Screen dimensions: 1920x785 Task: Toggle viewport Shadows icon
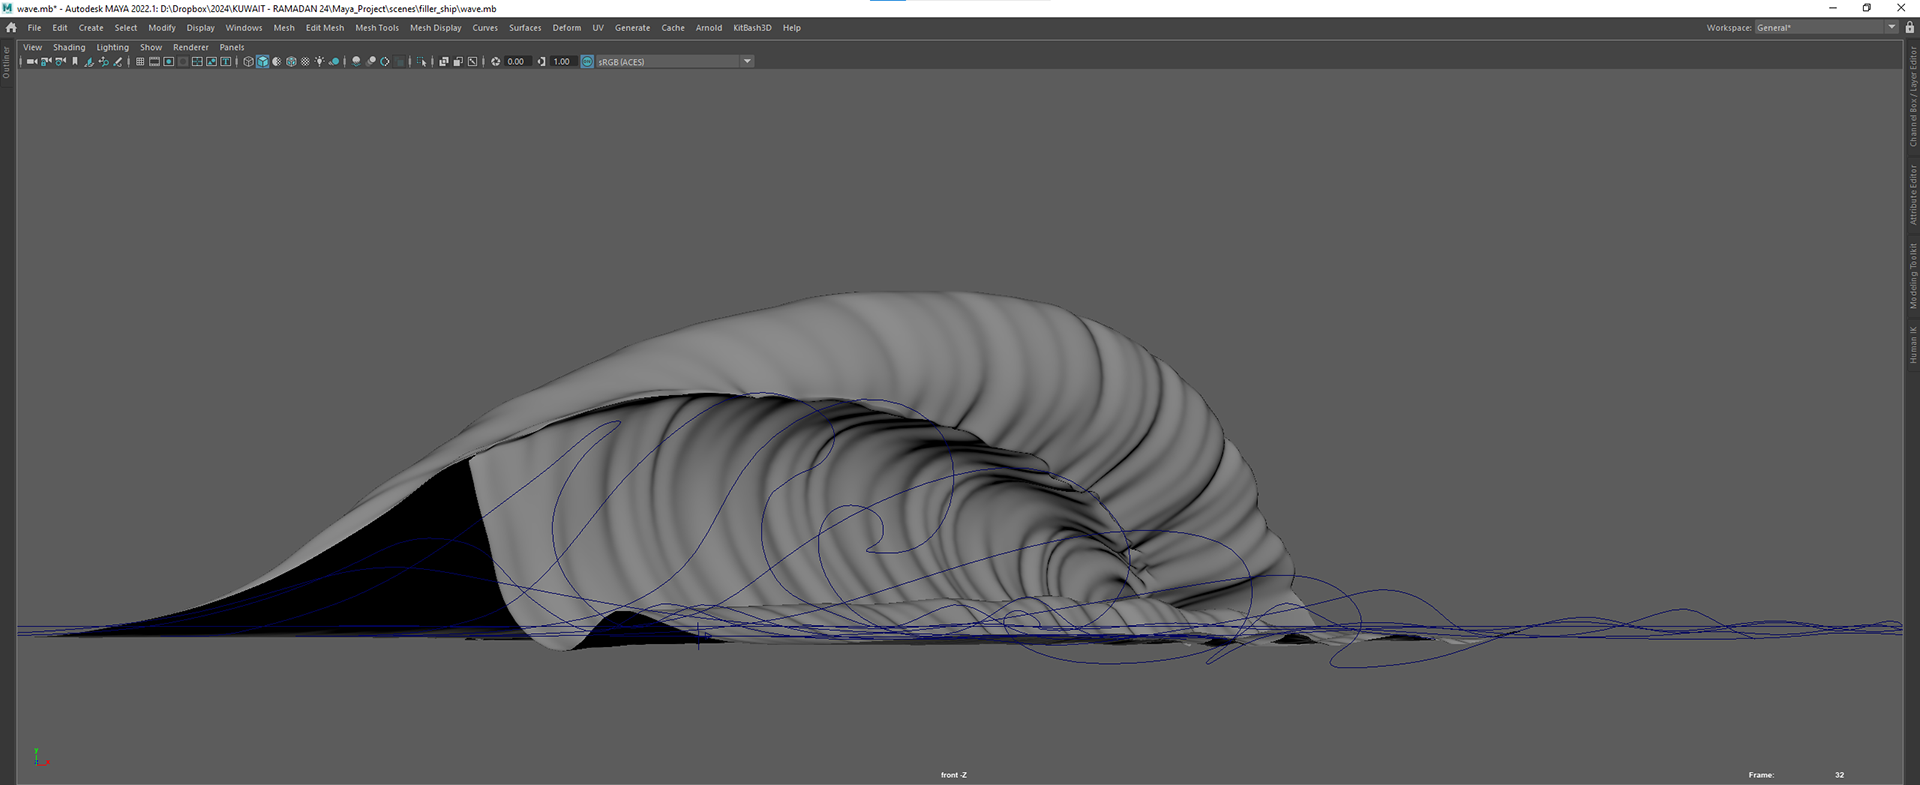pos(334,62)
